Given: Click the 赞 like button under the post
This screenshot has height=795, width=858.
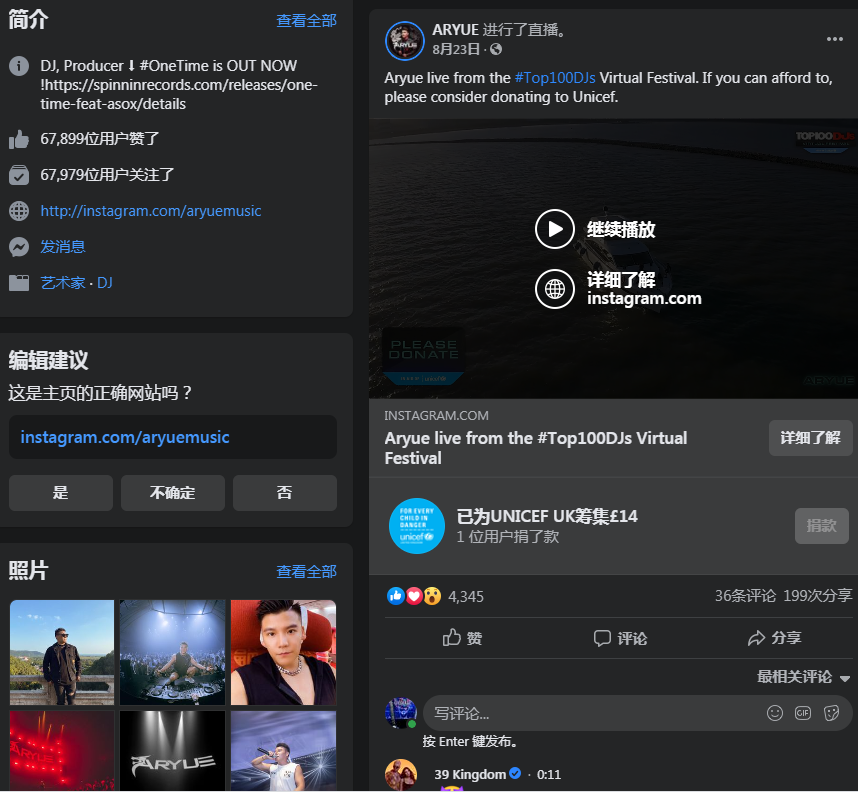Looking at the screenshot, I should click(x=462, y=638).
